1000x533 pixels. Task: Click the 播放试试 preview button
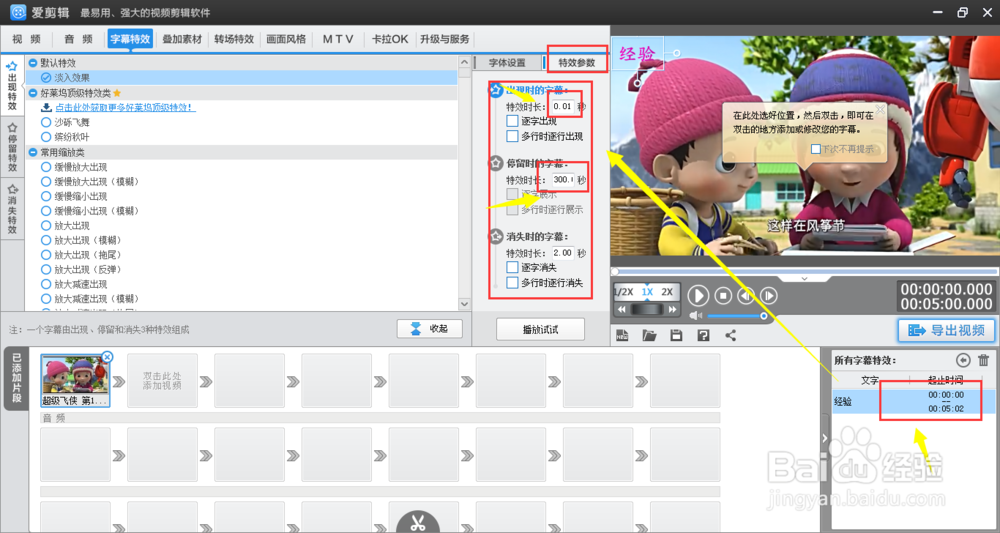(540, 329)
